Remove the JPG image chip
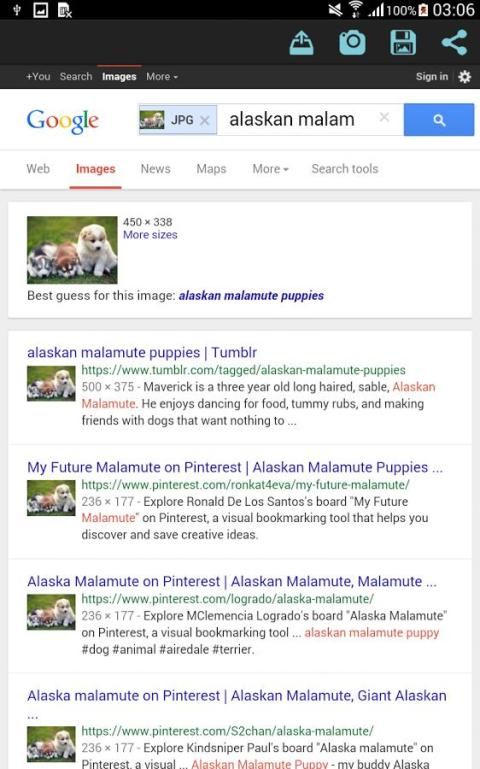 pos(205,120)
